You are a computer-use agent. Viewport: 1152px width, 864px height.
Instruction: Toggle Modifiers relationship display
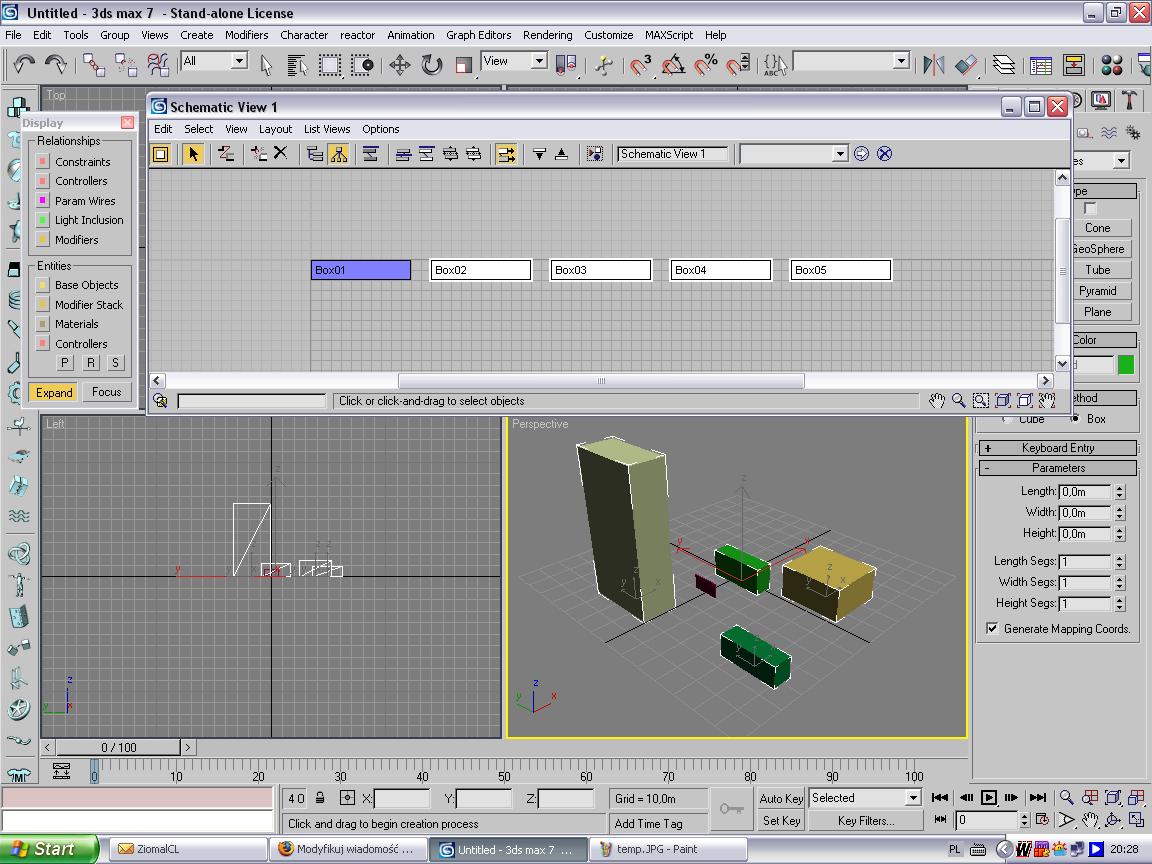43,240
